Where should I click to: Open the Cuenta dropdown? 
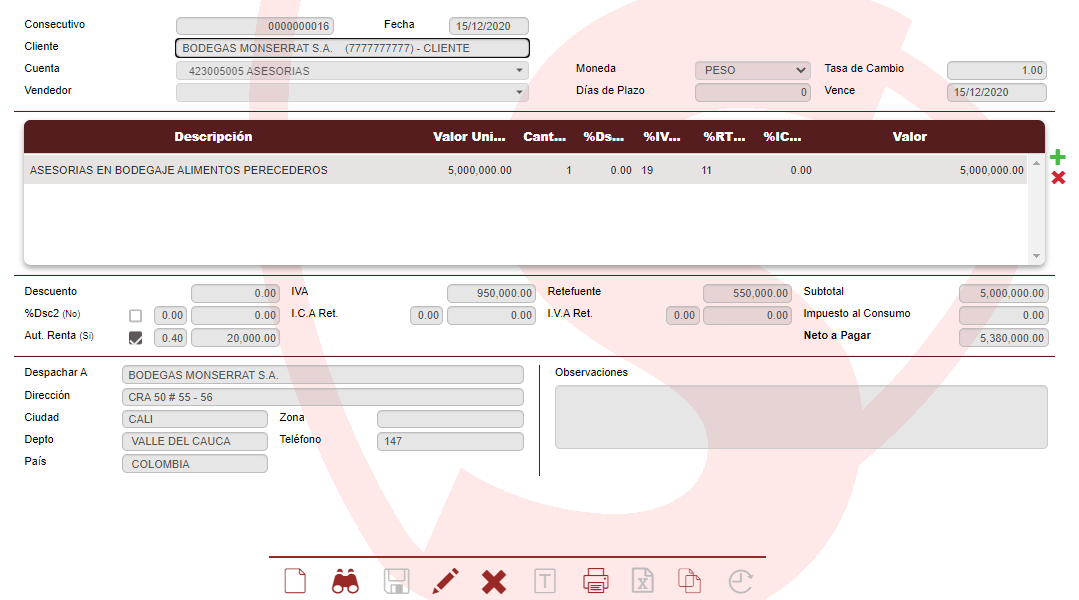tap(519, 71)
